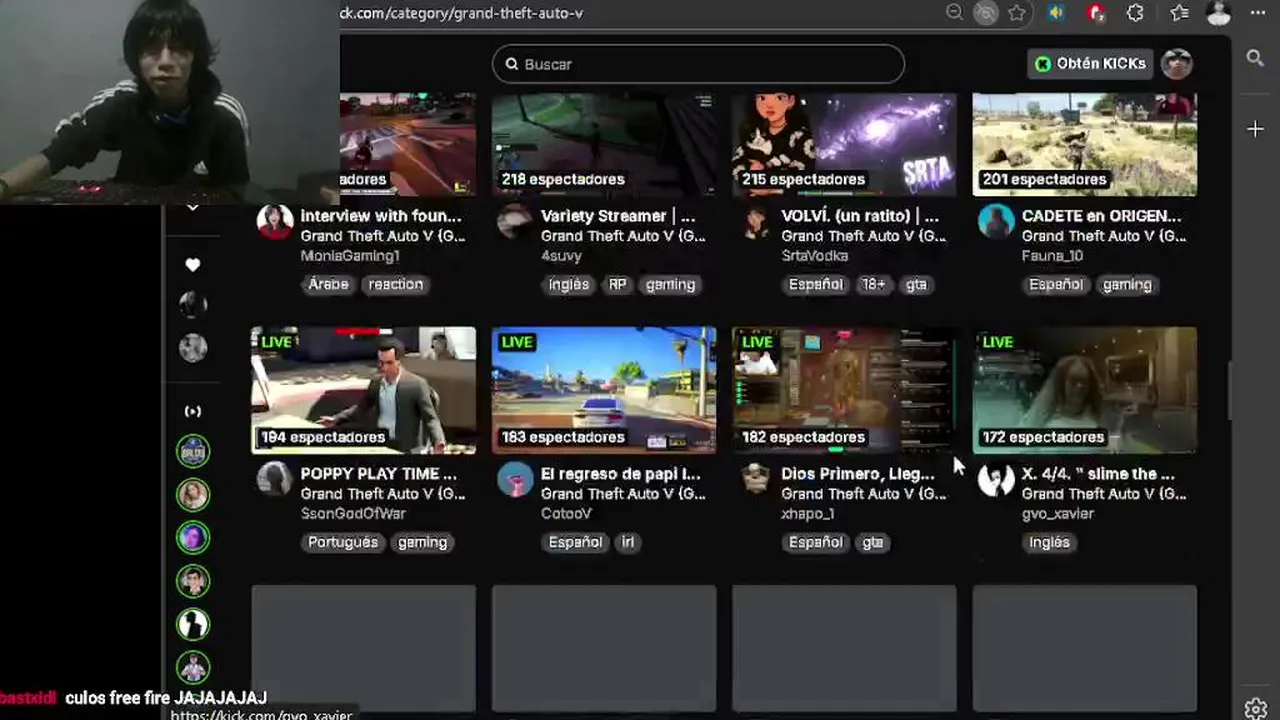This screenshot has width=1280, height=720.
Task: Select the reaction tag
Action: click(396, 284)
